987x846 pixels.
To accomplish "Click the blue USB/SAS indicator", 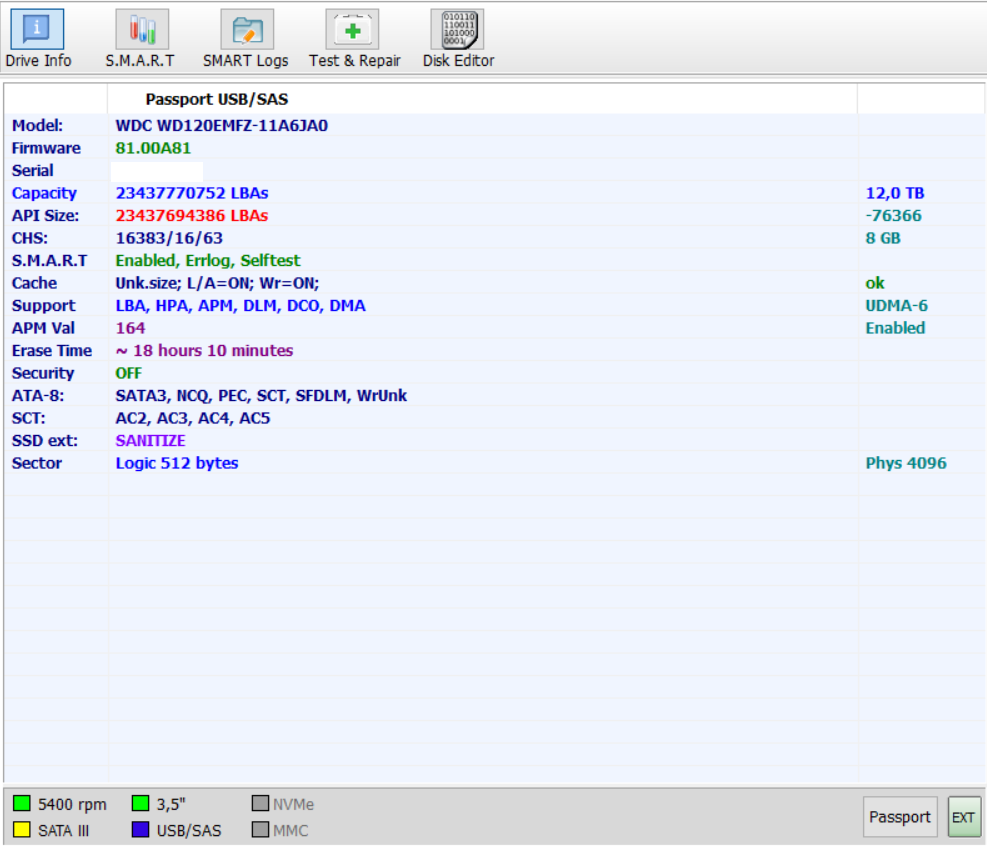I will 140,830.
